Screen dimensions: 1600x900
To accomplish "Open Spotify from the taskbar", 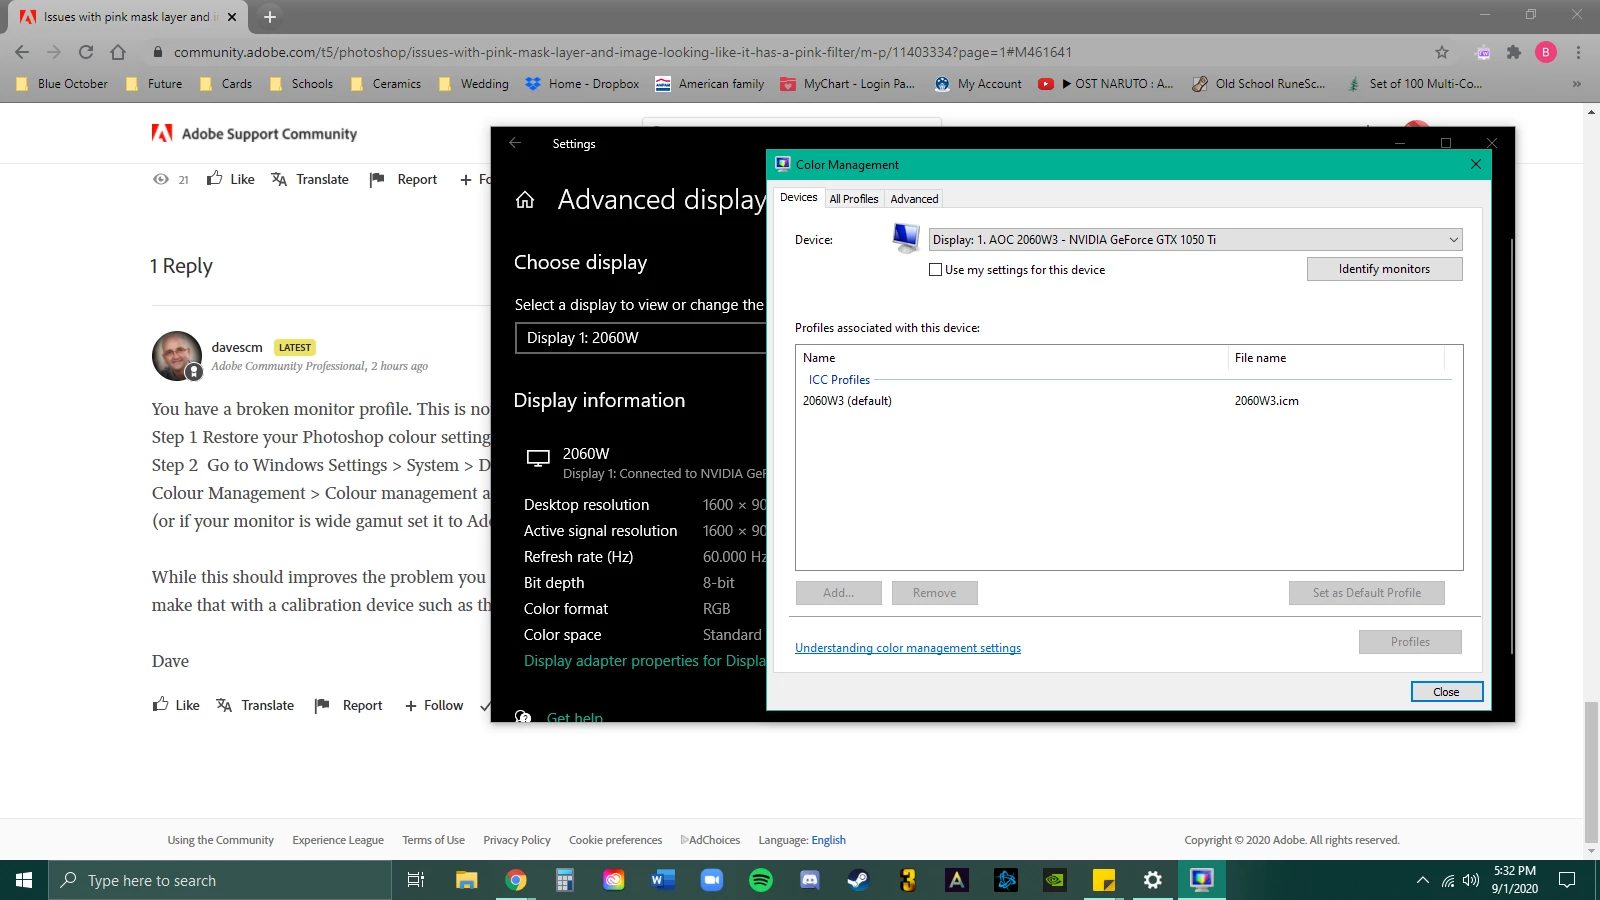I will tap(761, 880).
